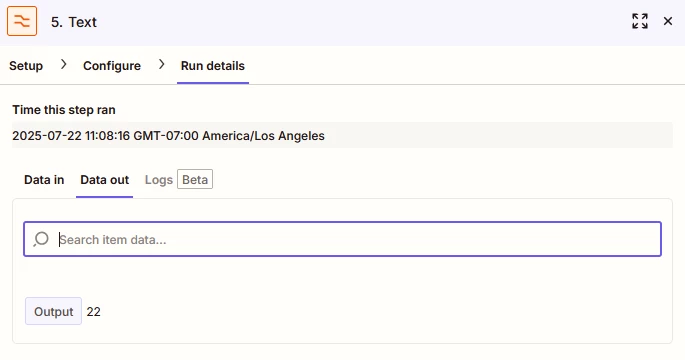Screen dimensions: 685x360
Task: Click the step title 5. Text
Action: pos(74,22)
